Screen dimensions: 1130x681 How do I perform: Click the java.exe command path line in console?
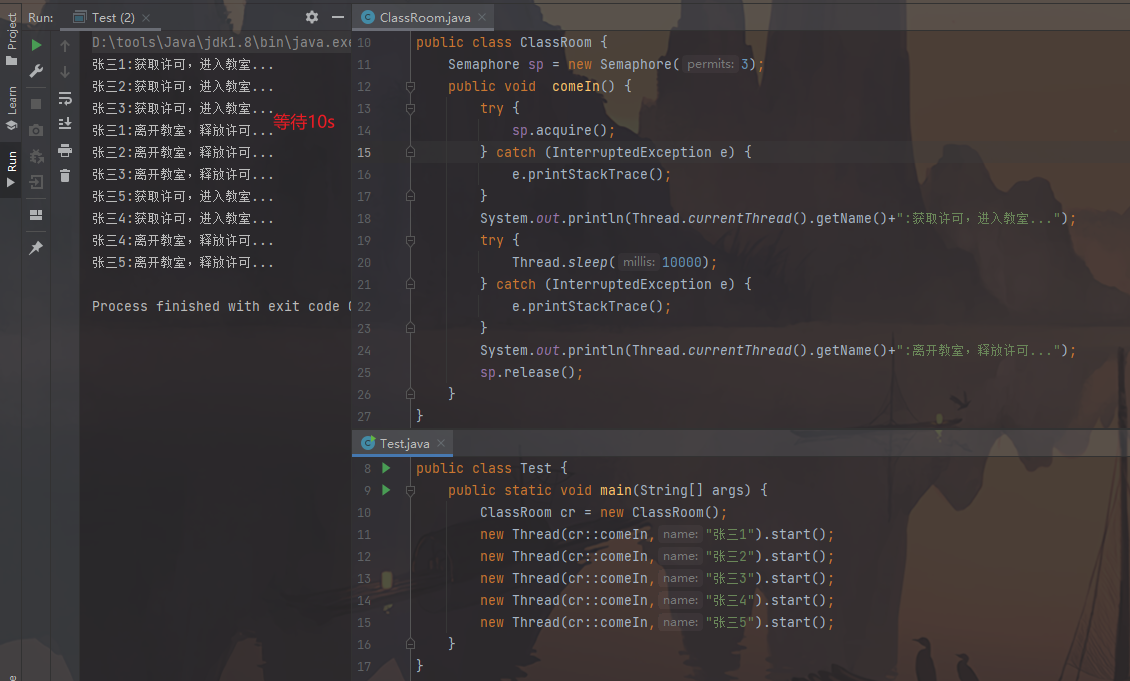click(x=220, y=43)
